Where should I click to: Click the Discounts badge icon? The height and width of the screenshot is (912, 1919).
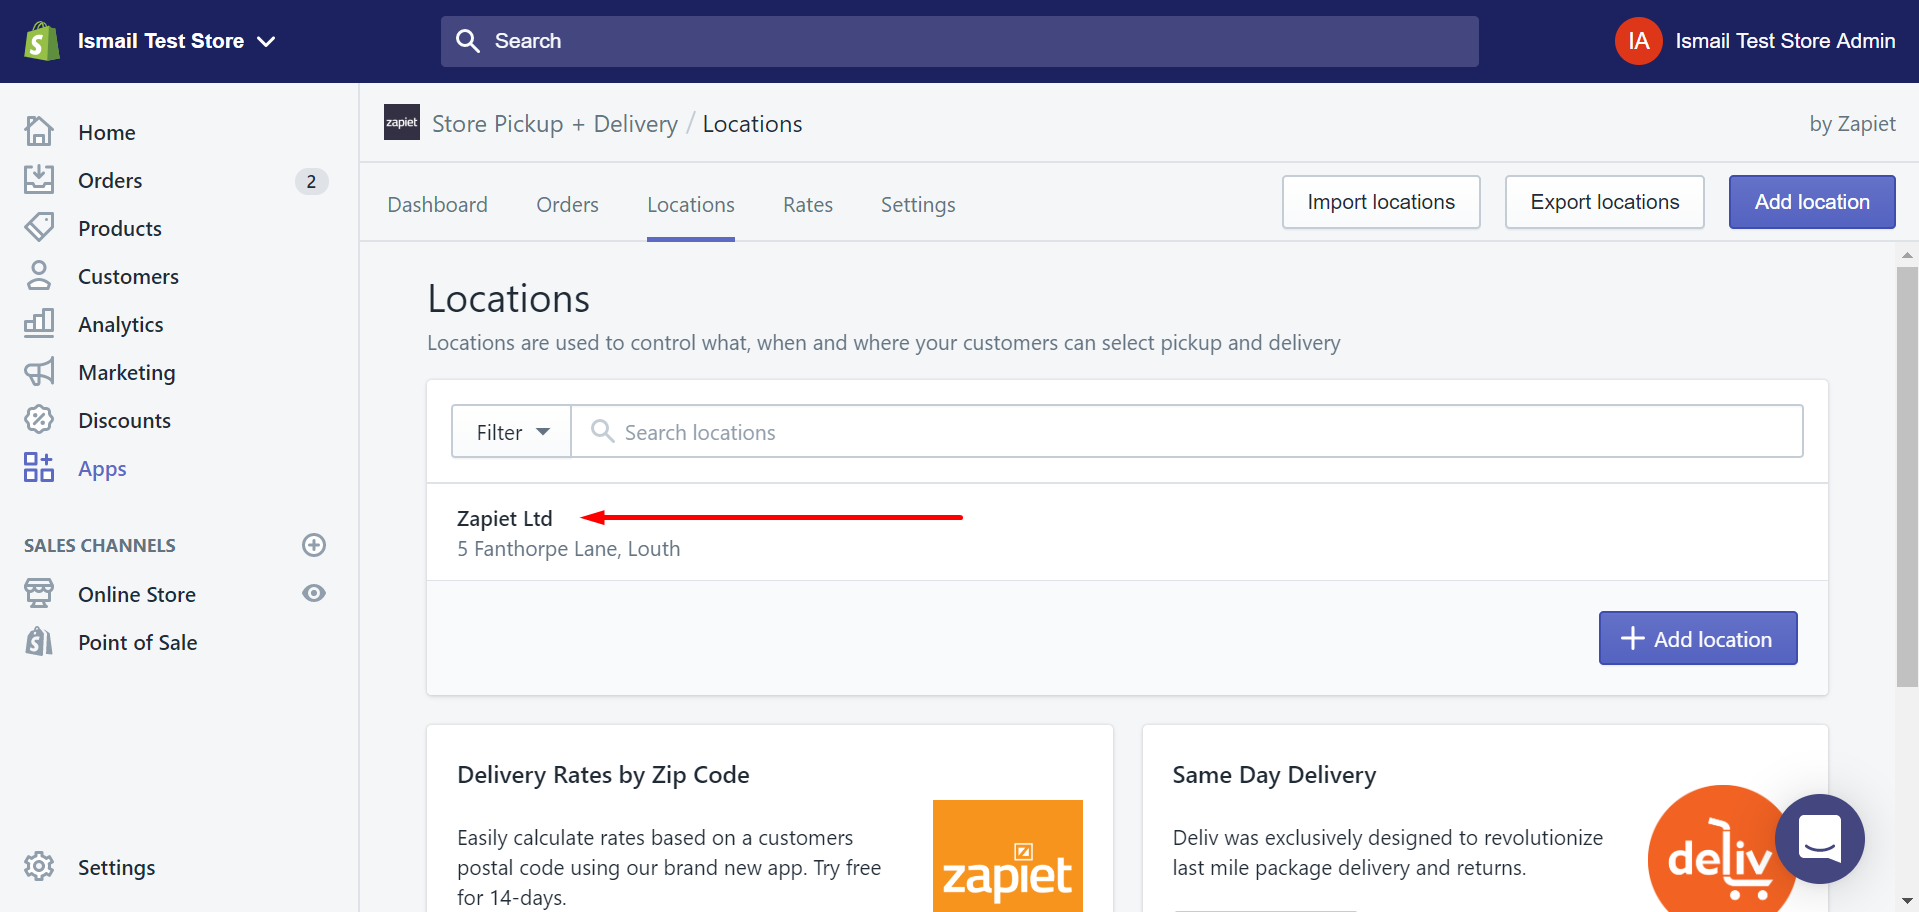[x=39, y=419]
